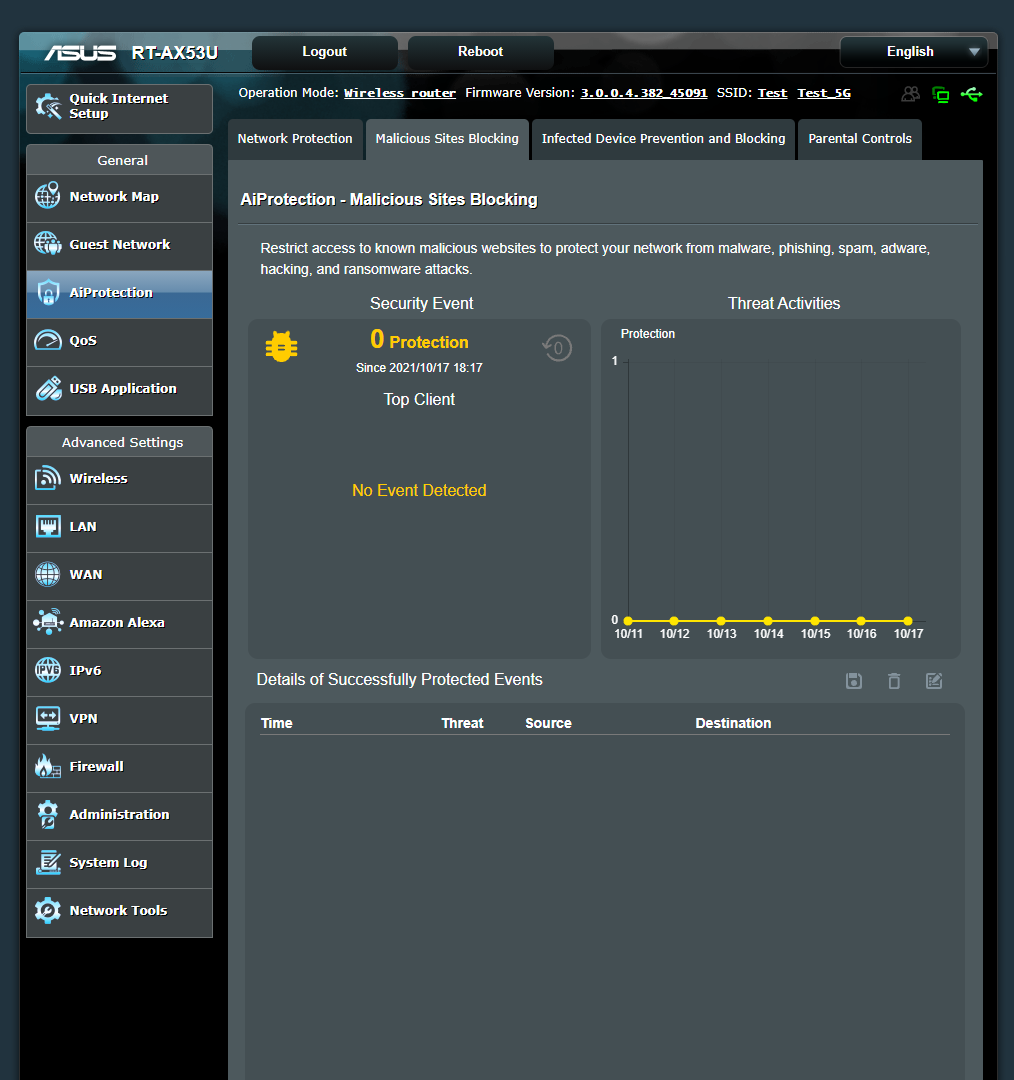
Task: Click the 10/14 data point on chart
Action: coord(768,621)
